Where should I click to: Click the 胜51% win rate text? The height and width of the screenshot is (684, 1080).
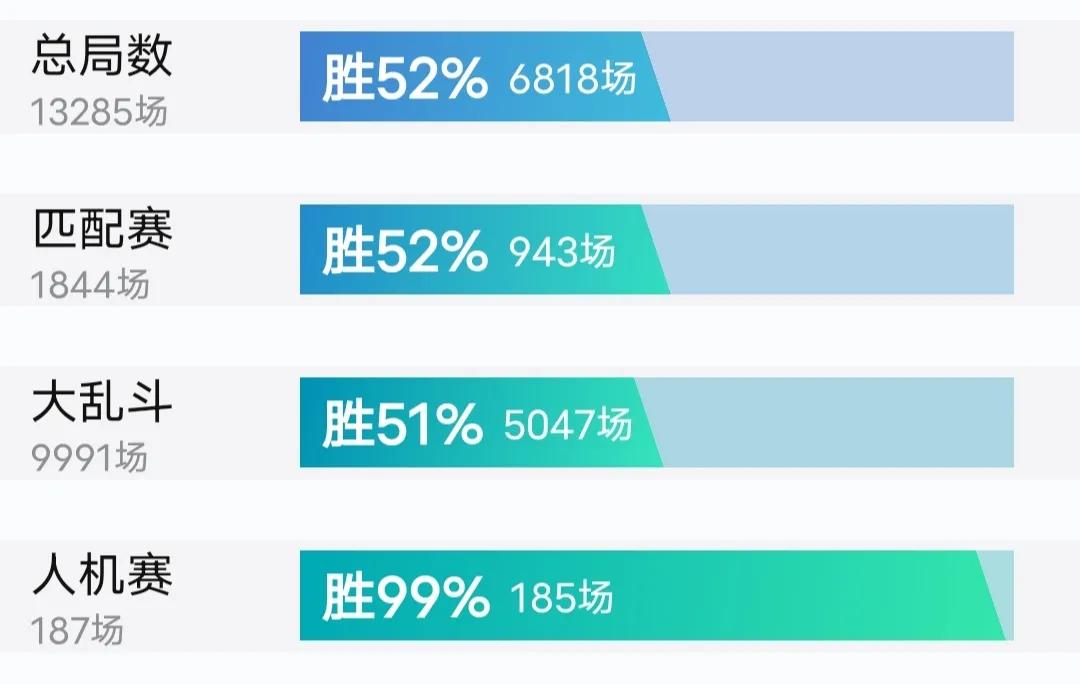402,425
